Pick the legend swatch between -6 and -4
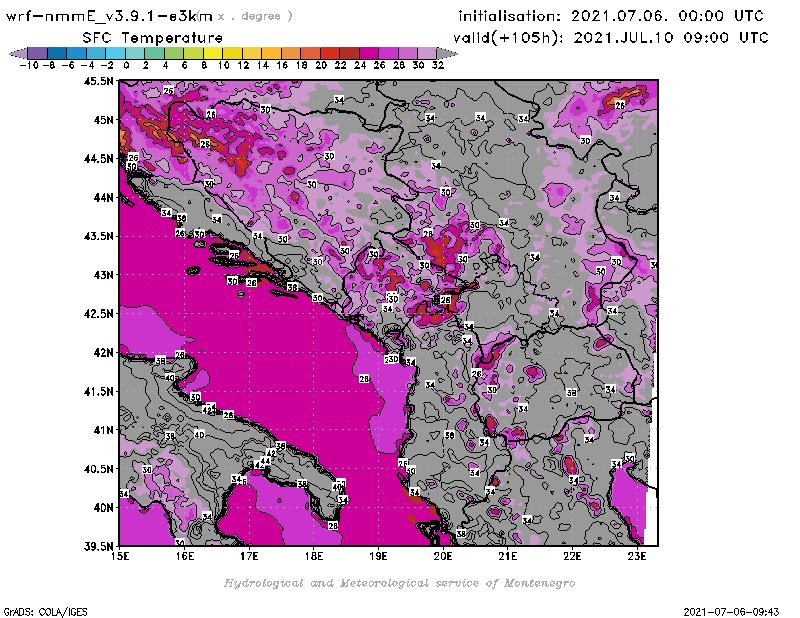The image size is (800, 618). point(77,53)
